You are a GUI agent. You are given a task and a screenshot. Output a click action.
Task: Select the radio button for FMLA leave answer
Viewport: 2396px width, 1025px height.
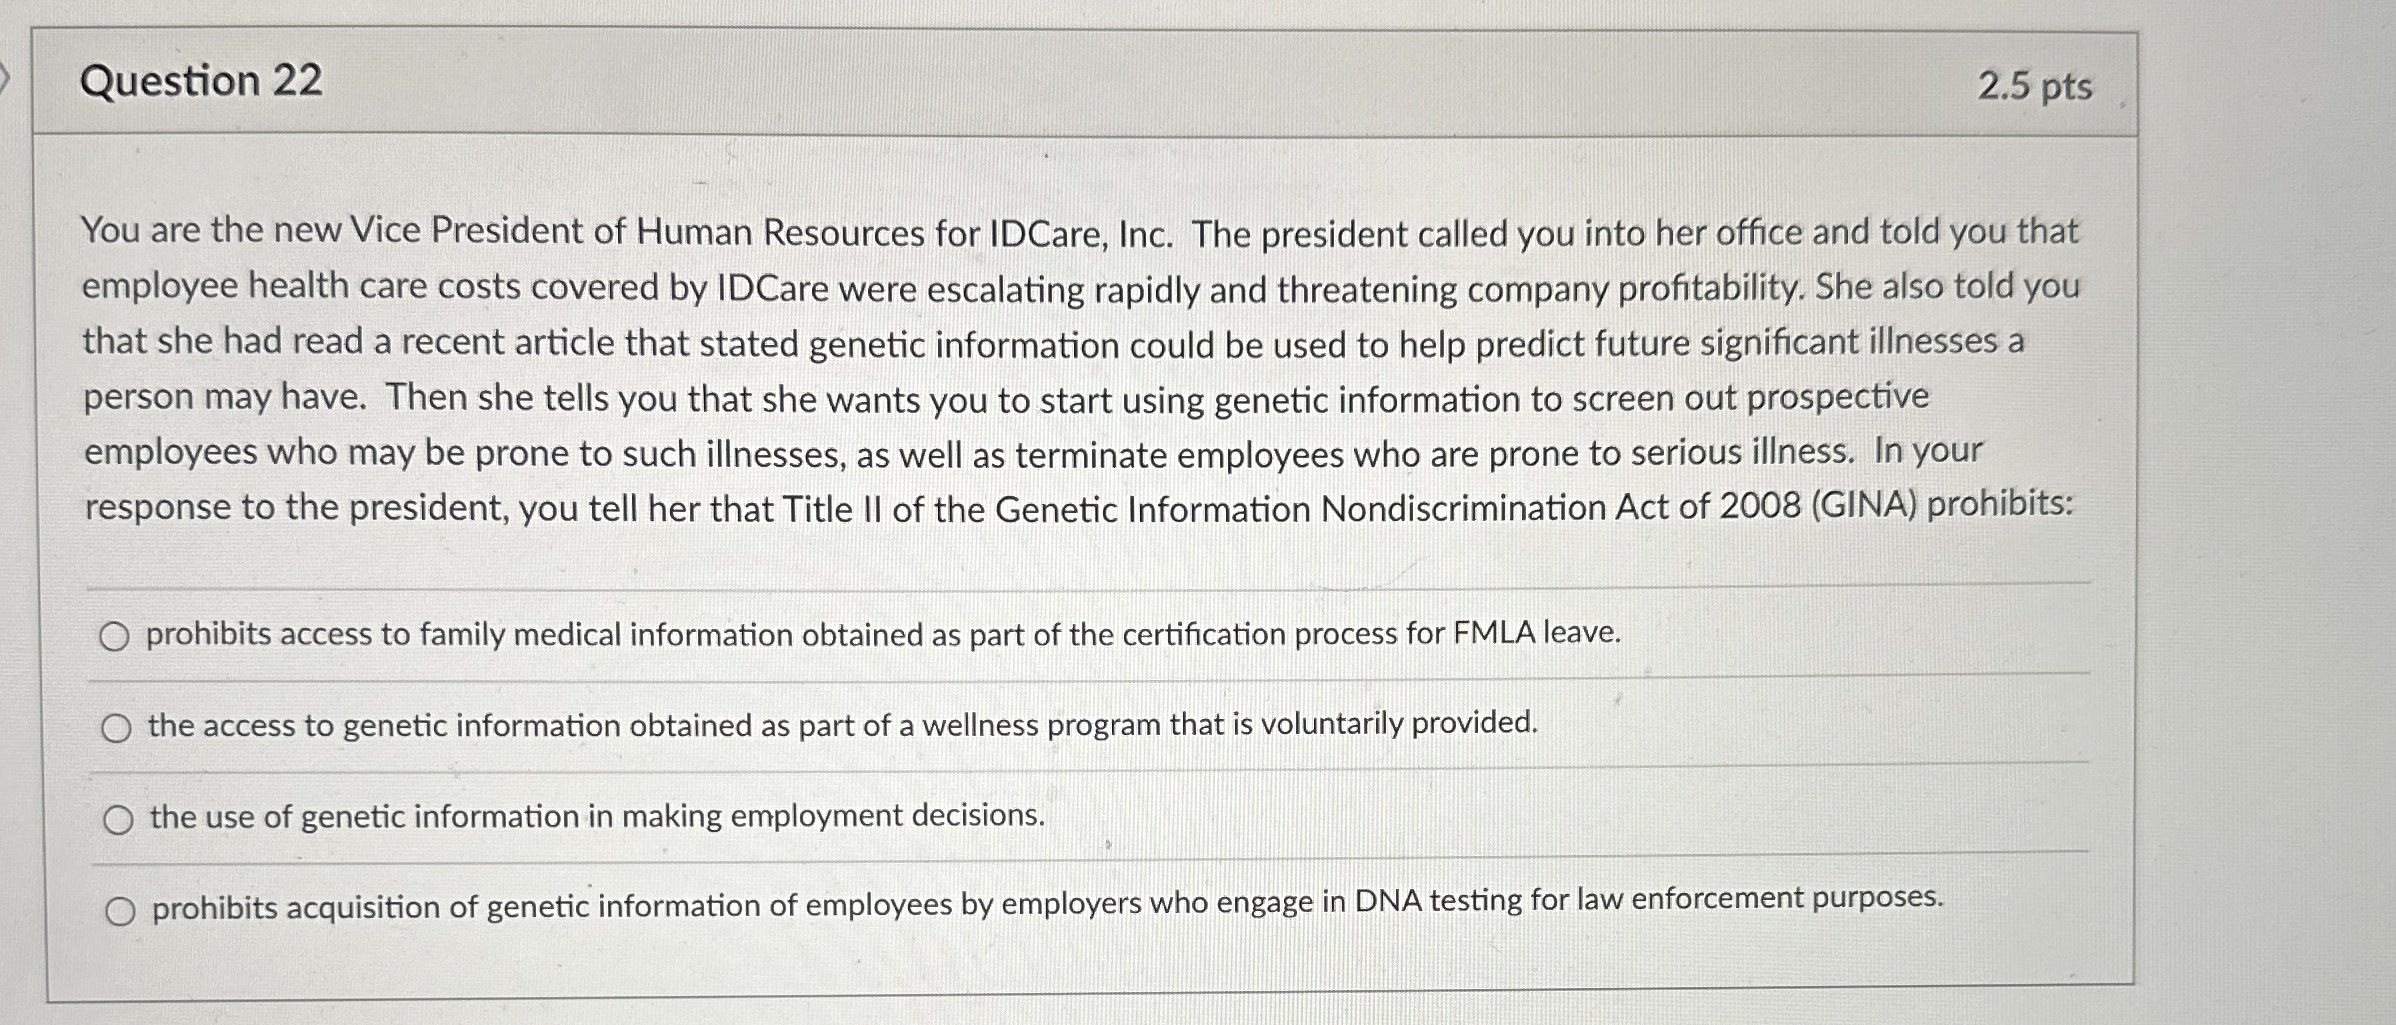point(114,636)
